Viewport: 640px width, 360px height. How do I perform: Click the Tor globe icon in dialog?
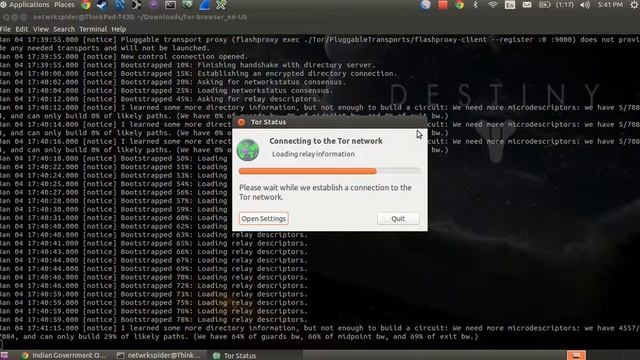tap(248, 150)
